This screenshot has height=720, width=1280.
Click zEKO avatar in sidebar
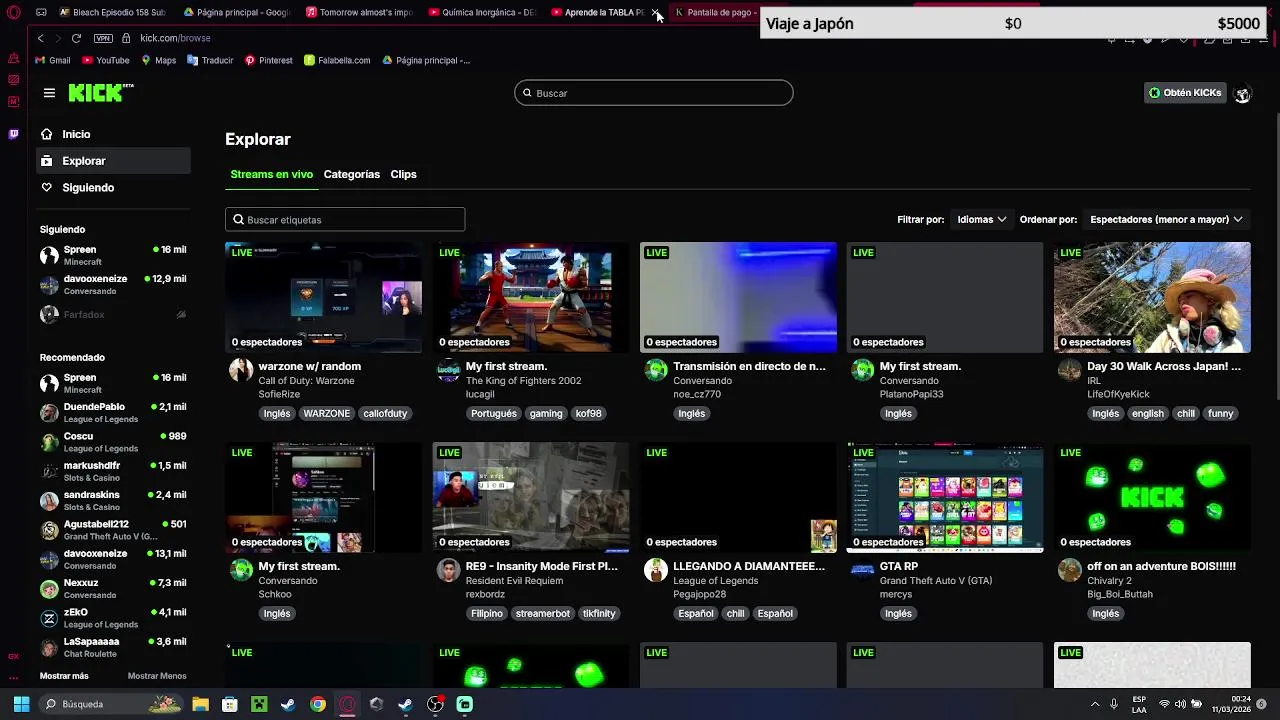(49, 618)
